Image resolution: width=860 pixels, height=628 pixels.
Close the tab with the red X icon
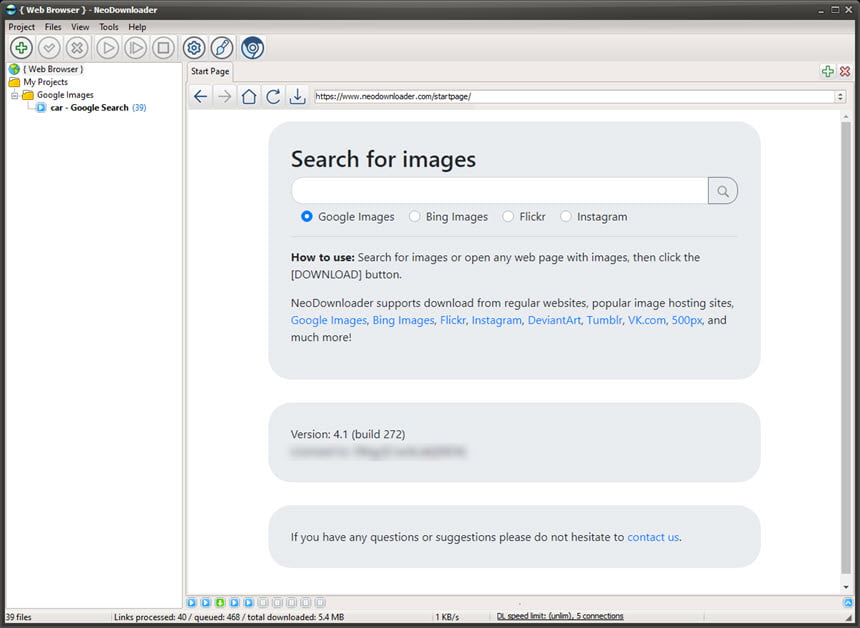(x=845, y=71)
